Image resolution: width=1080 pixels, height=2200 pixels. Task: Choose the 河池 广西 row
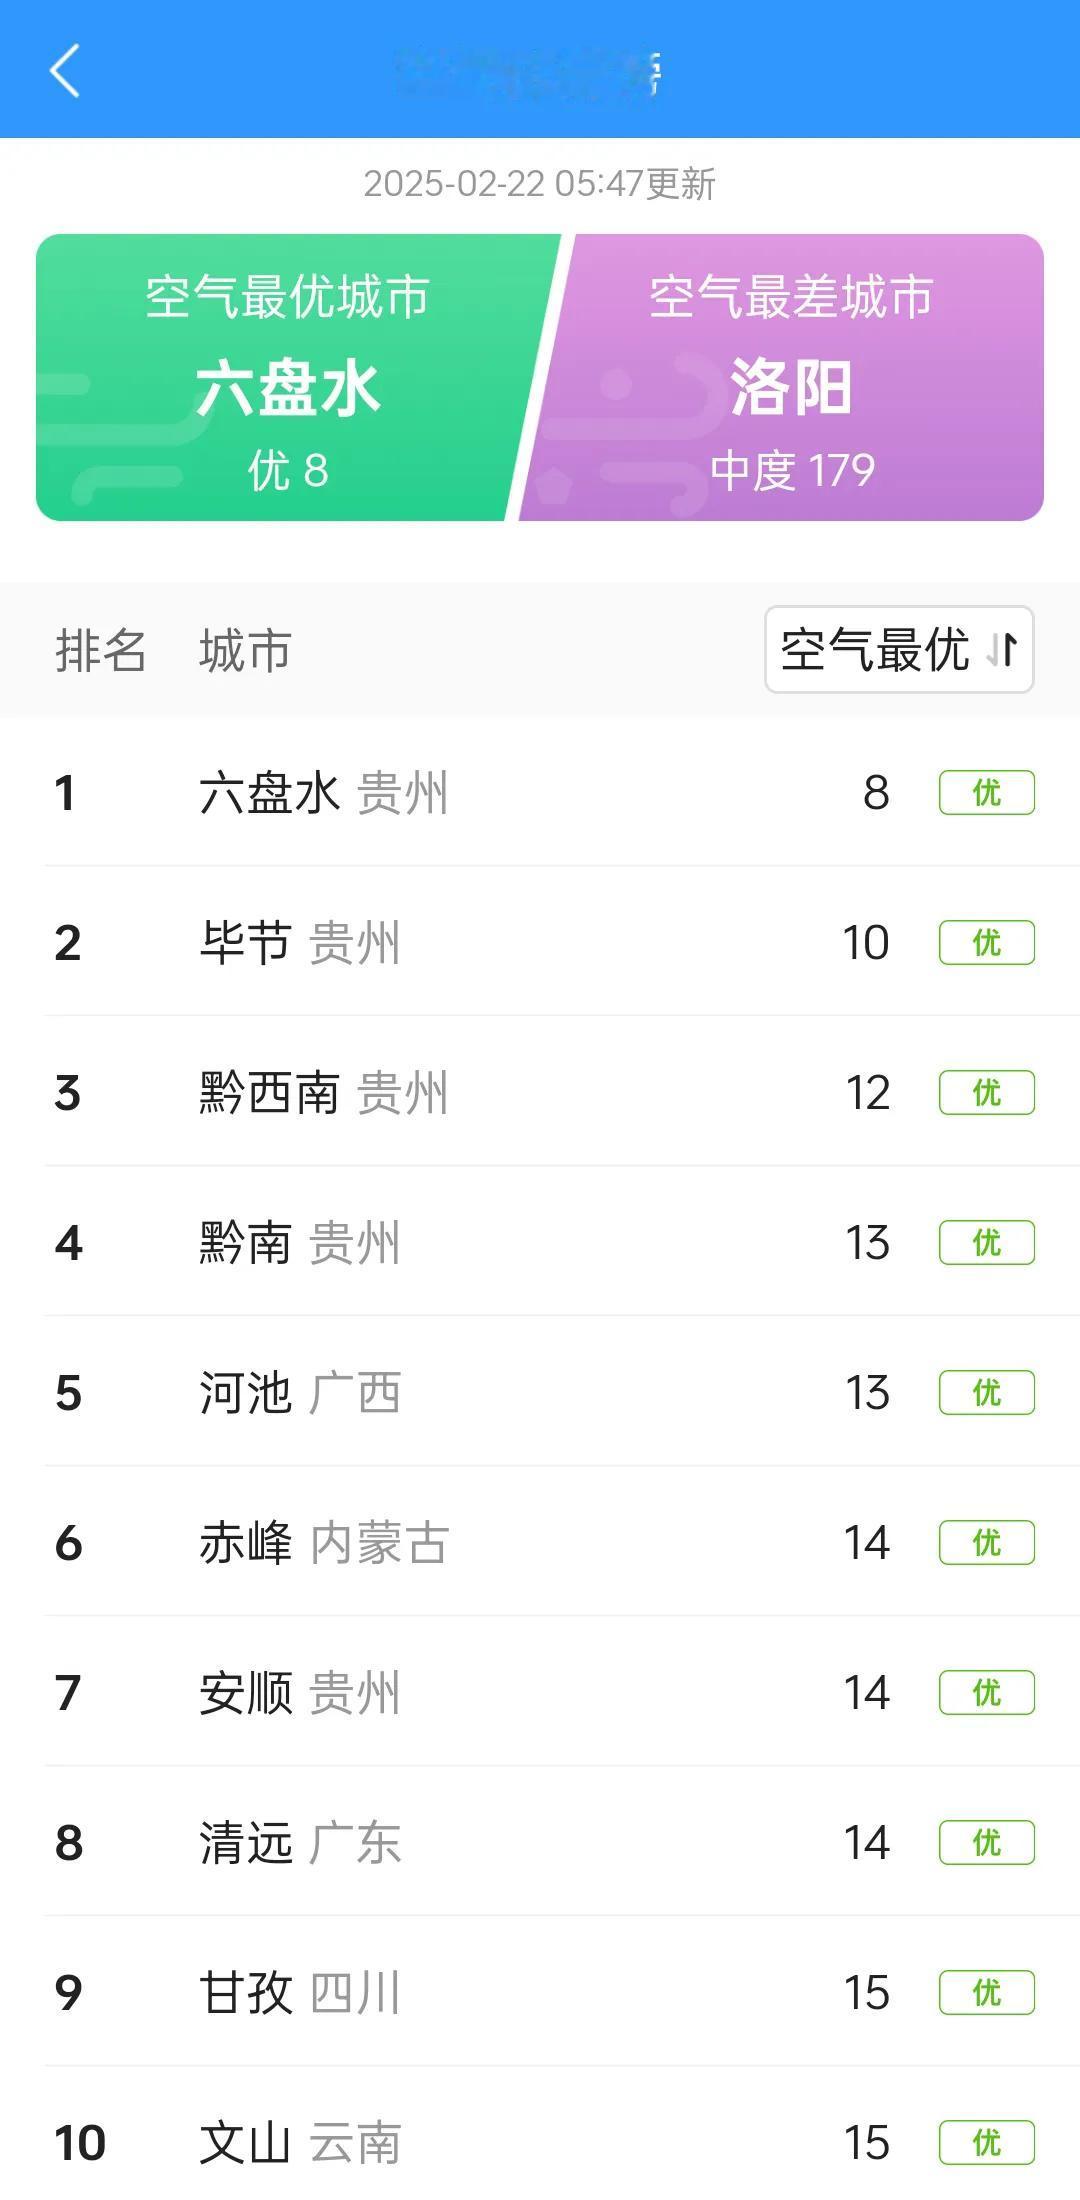coord(540,1392)
